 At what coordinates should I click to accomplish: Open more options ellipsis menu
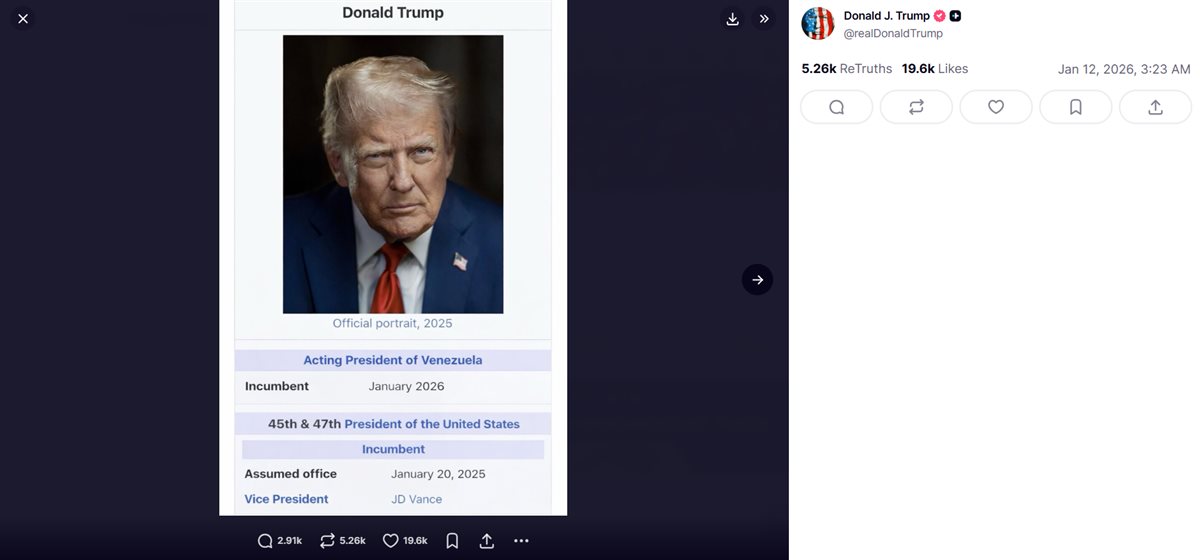[x=521, y=541]
